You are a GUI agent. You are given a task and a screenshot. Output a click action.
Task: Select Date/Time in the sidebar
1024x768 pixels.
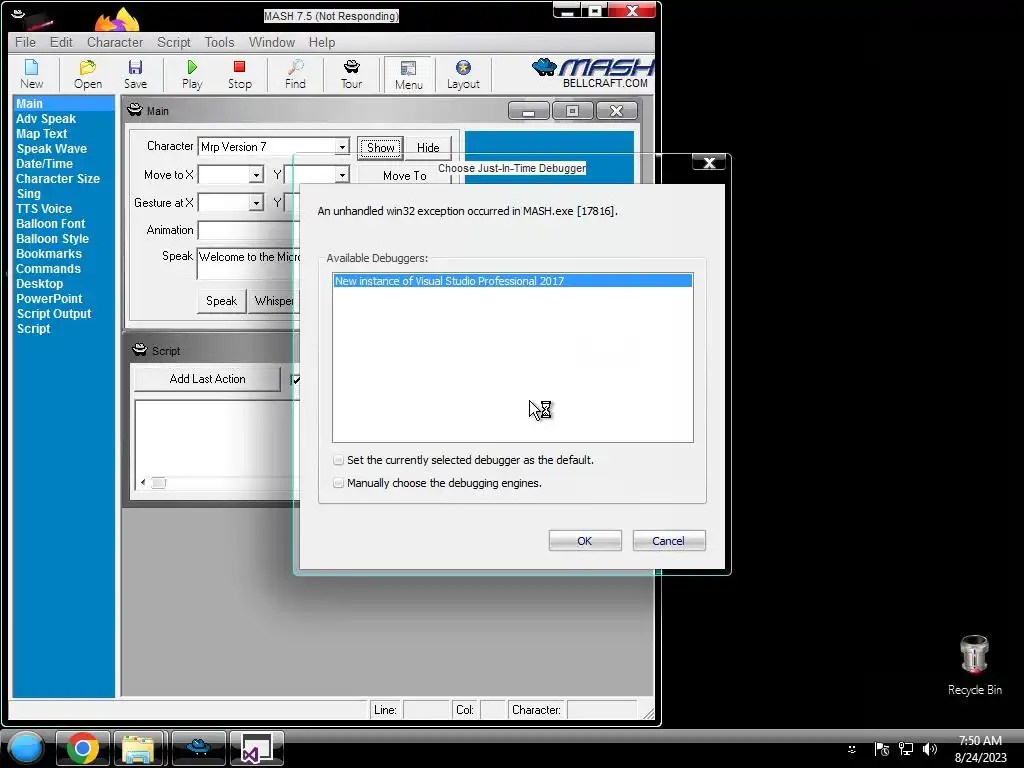(x=44, y=164)
